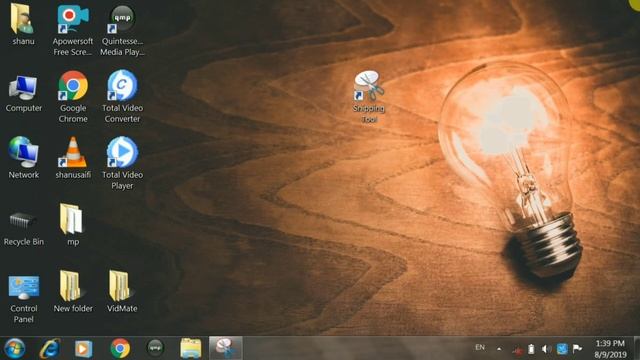The height and width of the screenshot is (360, 640).
Task: Open Windows Explorer folder in taskbar
Action: (x=191, y=349)
